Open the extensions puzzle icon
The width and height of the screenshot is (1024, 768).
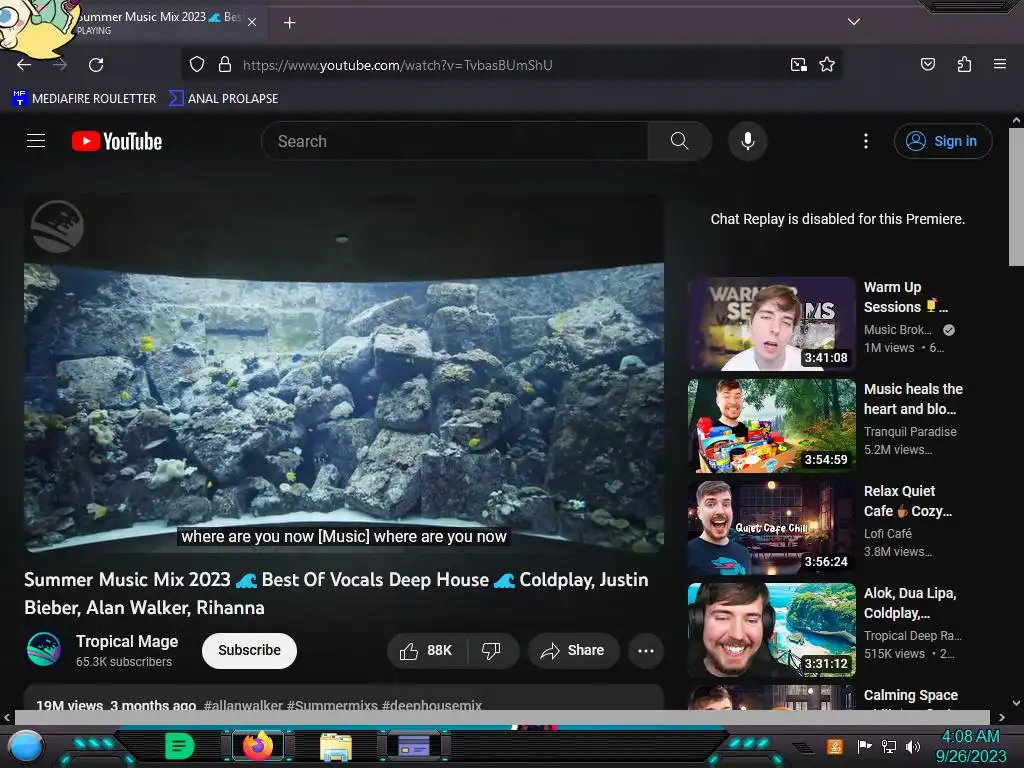tap(964, 64)
